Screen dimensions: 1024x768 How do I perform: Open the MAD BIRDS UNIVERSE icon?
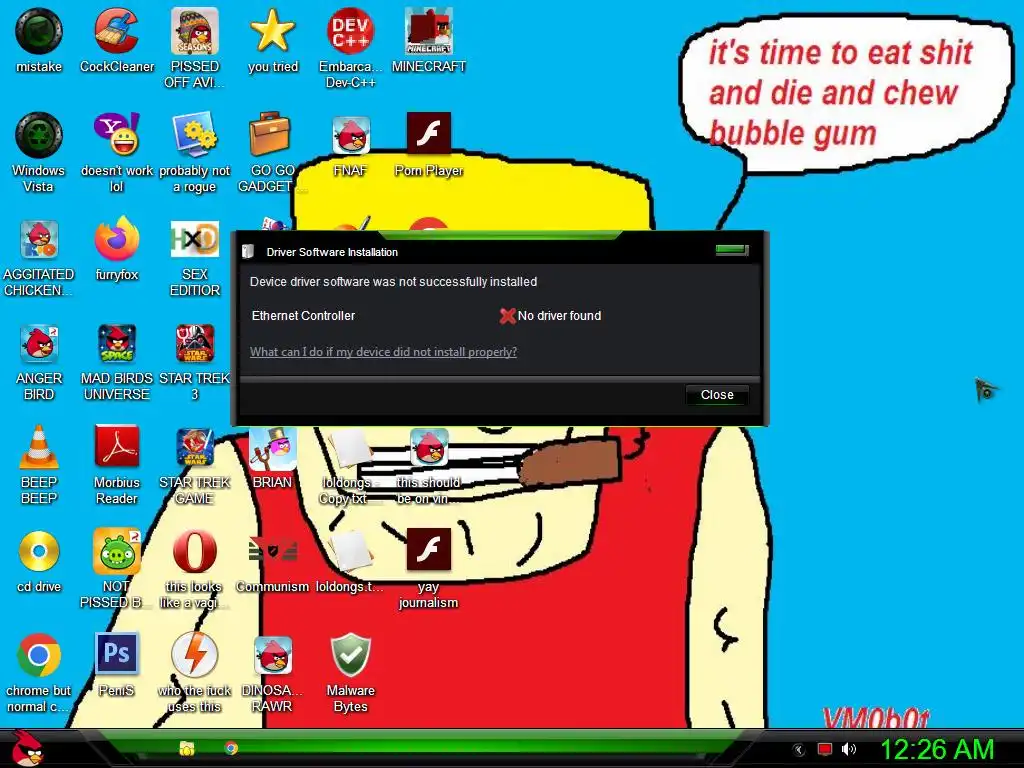(116, 344)
